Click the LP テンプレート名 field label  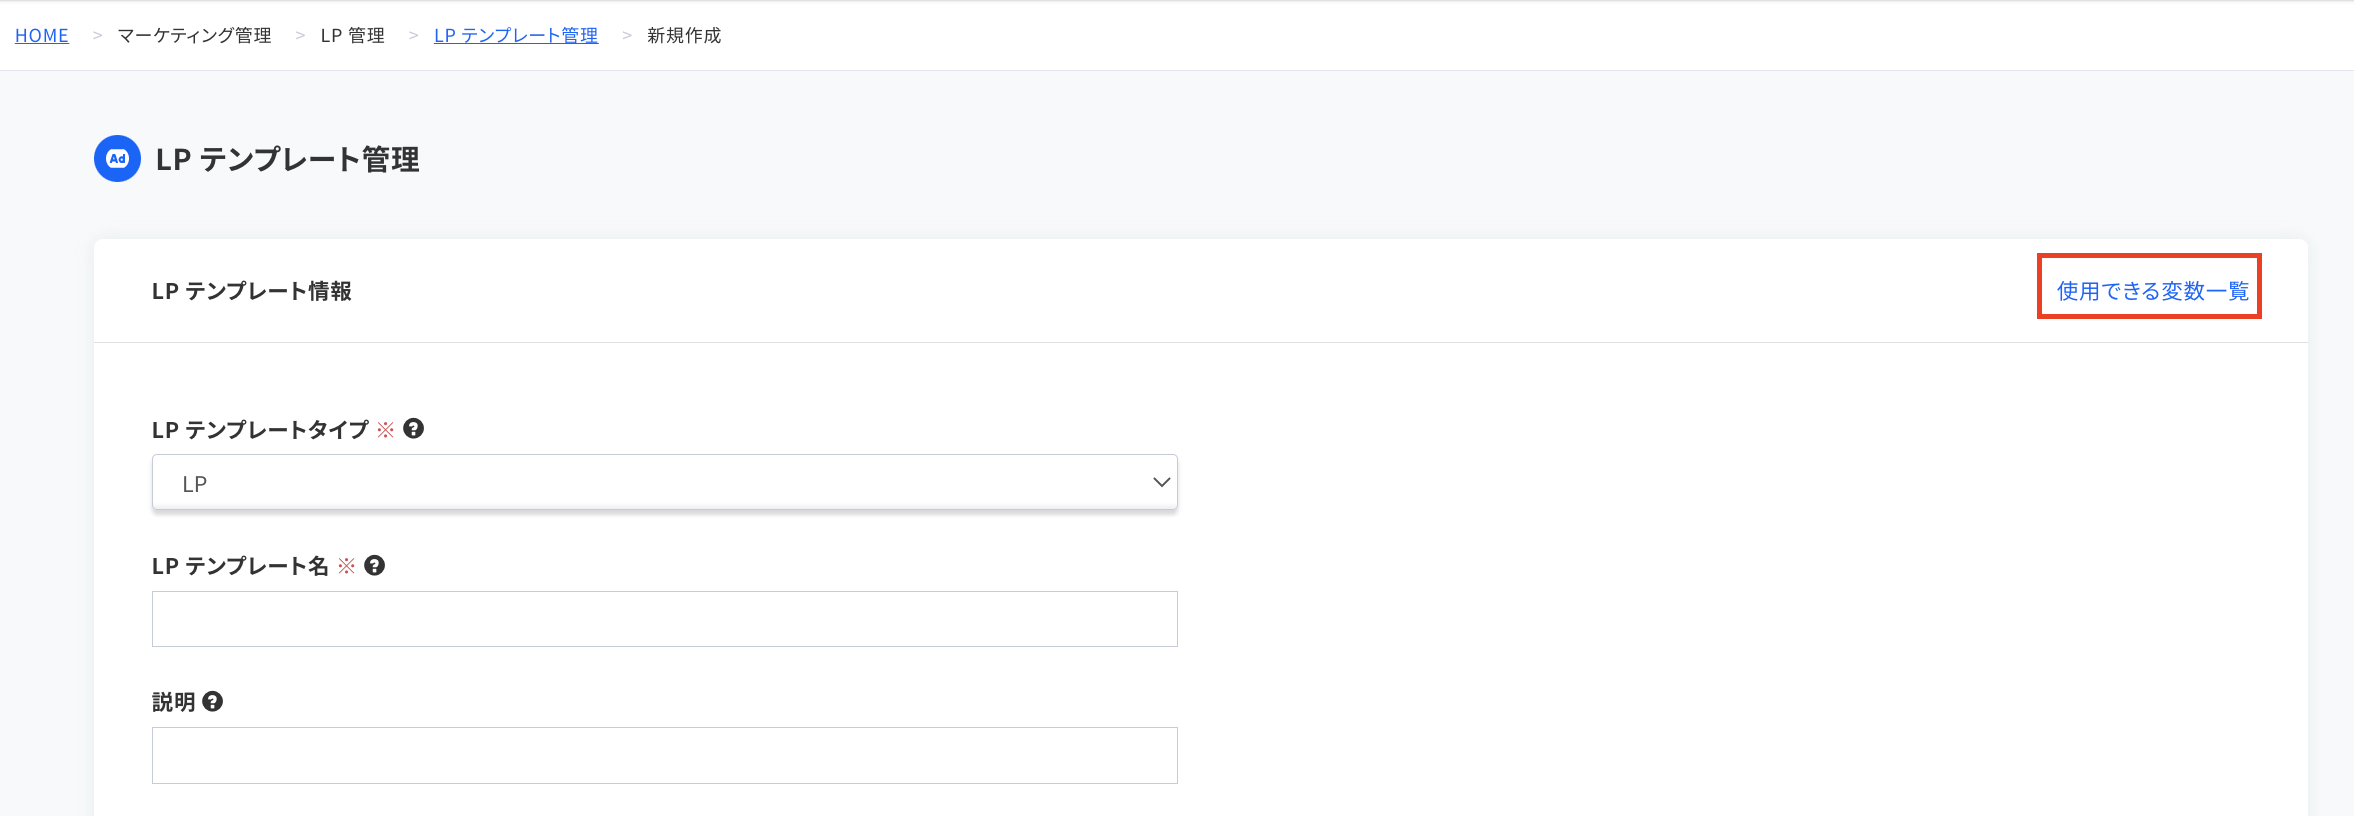click(240, 566)
